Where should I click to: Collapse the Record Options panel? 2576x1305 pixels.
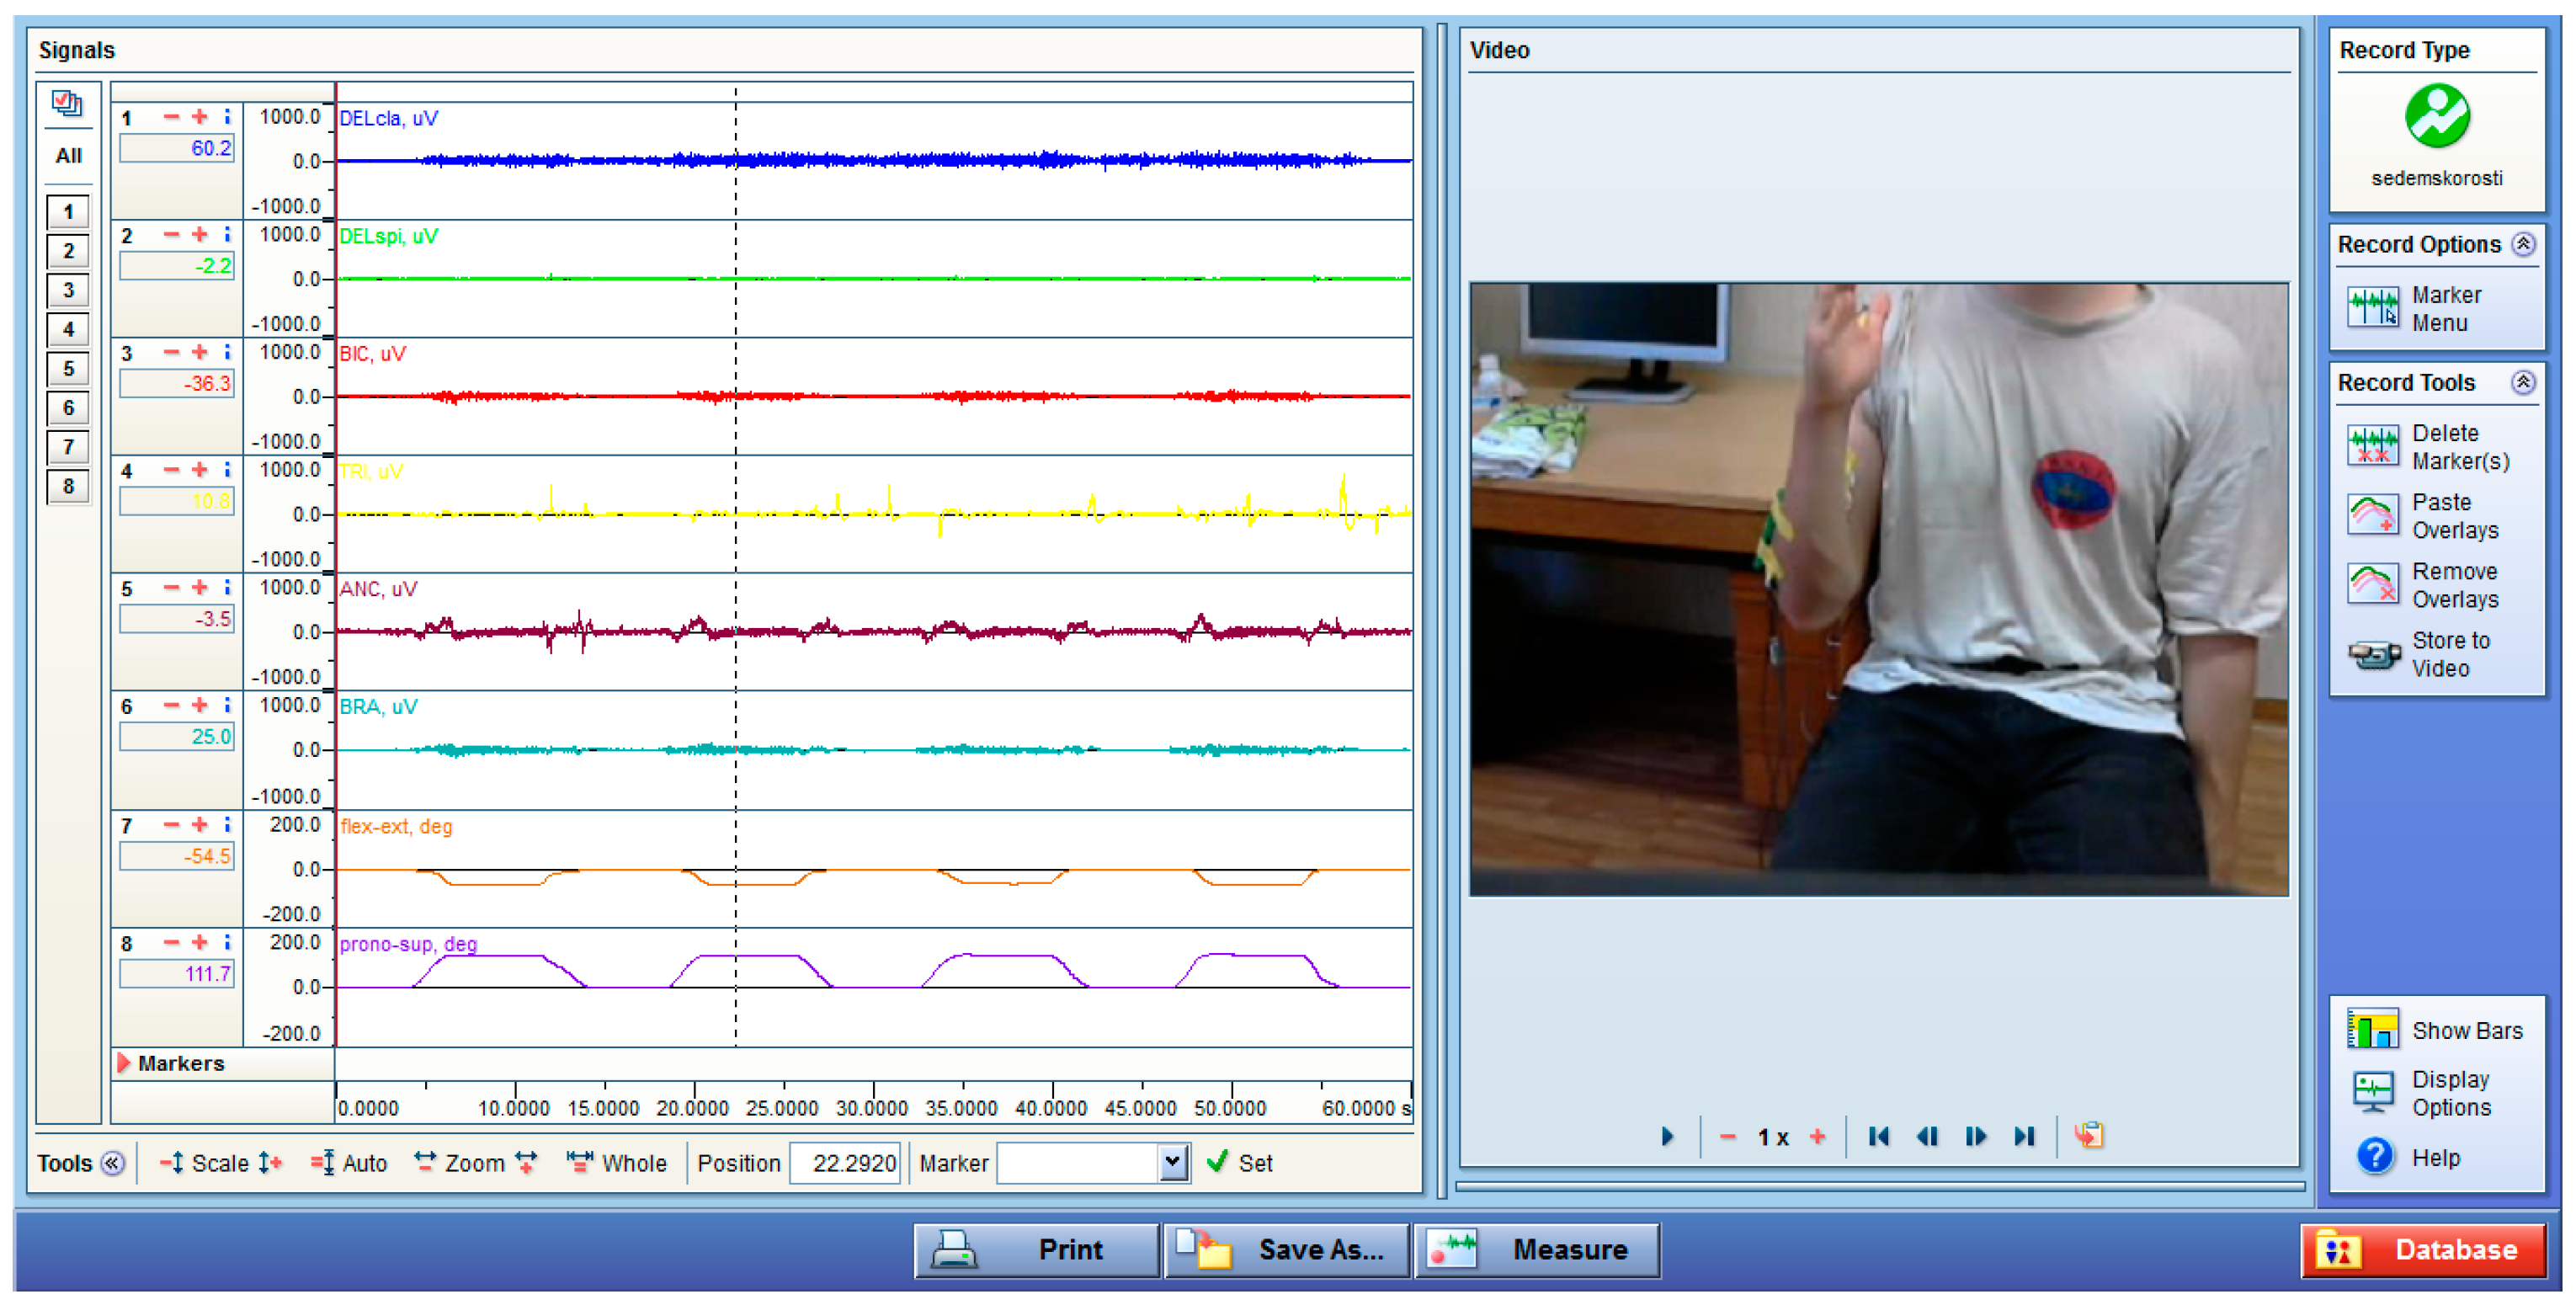(2523, 244)
